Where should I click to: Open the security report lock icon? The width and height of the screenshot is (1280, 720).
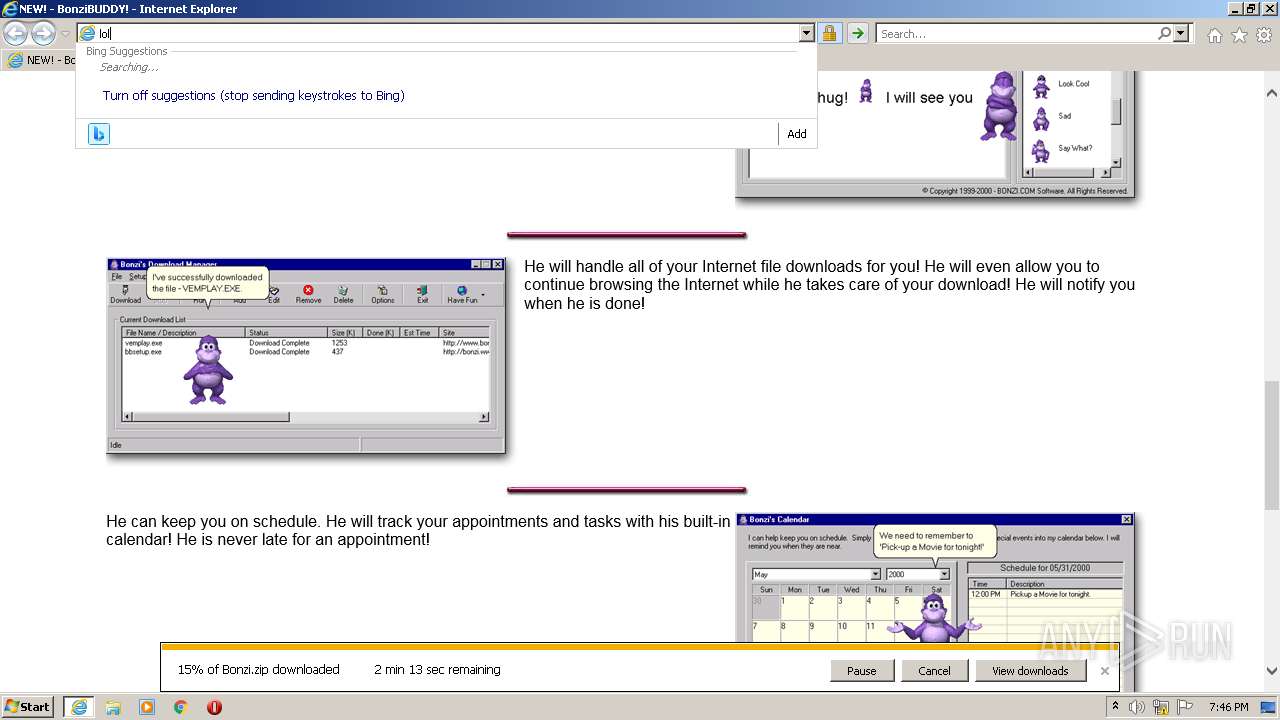click(x=830, y=33)
